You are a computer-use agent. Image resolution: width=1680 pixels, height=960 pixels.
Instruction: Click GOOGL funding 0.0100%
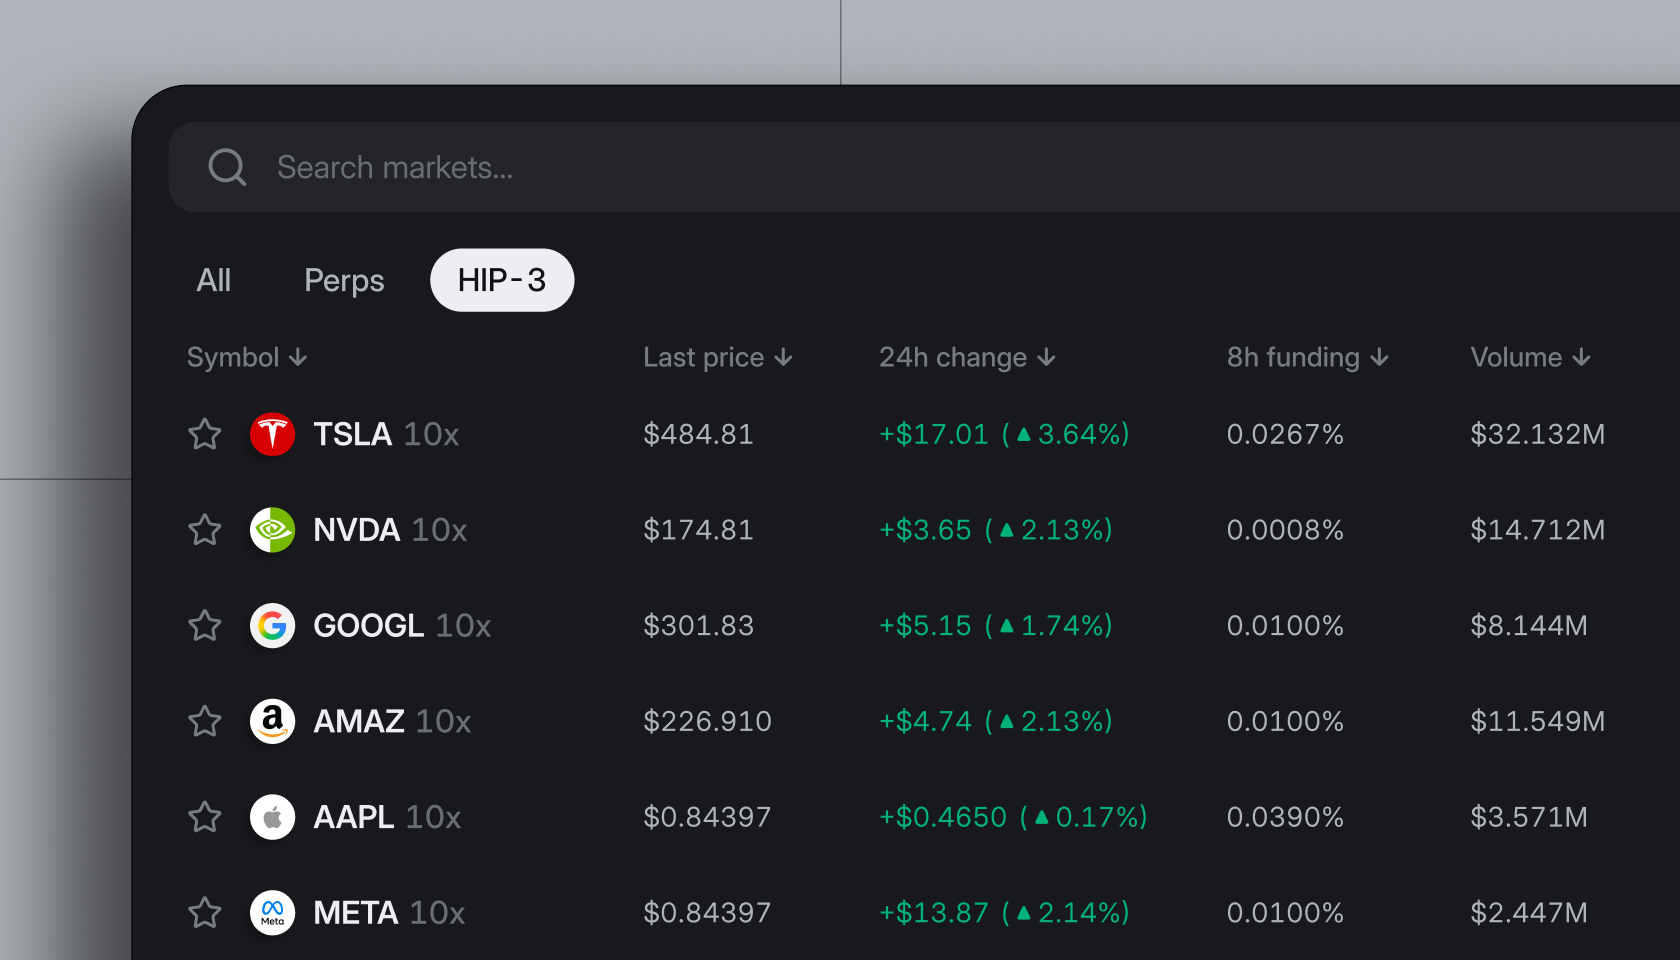(1285, 626)
